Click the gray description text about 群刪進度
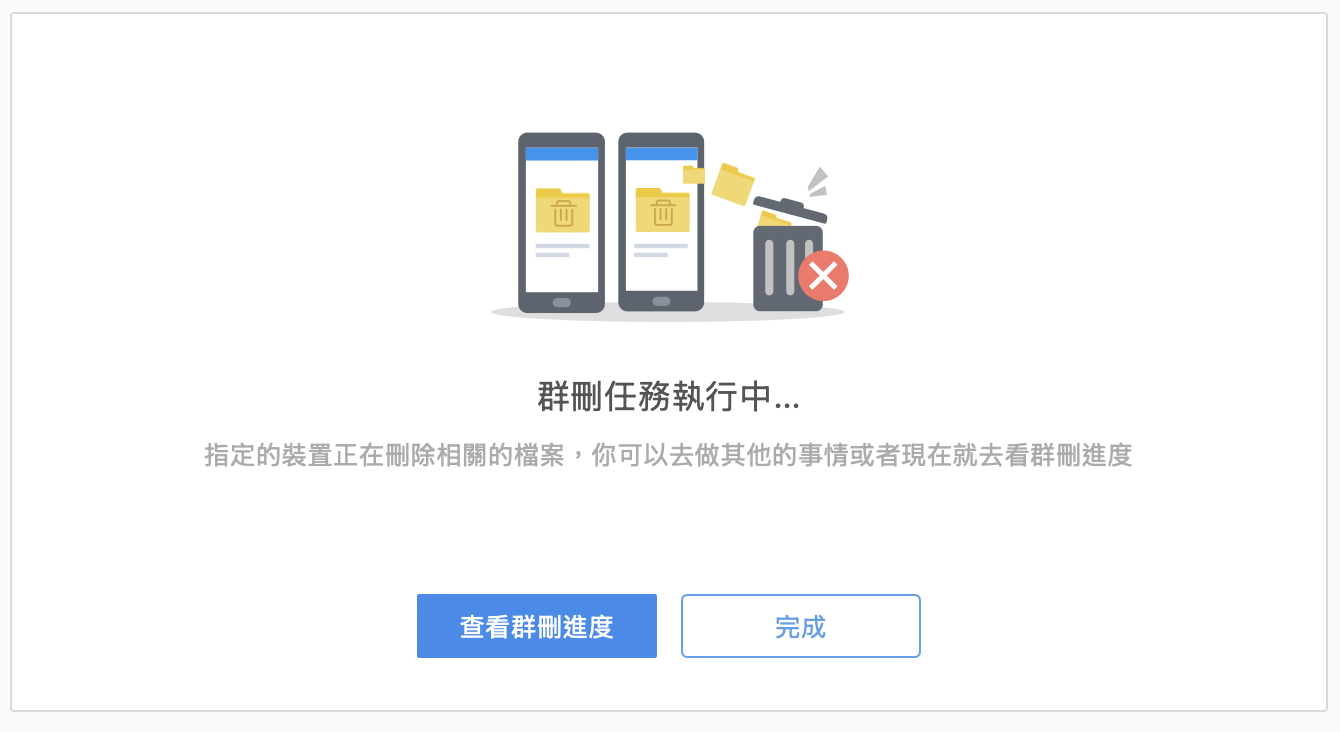This screenshot has width=1340, height=732. 668,456
